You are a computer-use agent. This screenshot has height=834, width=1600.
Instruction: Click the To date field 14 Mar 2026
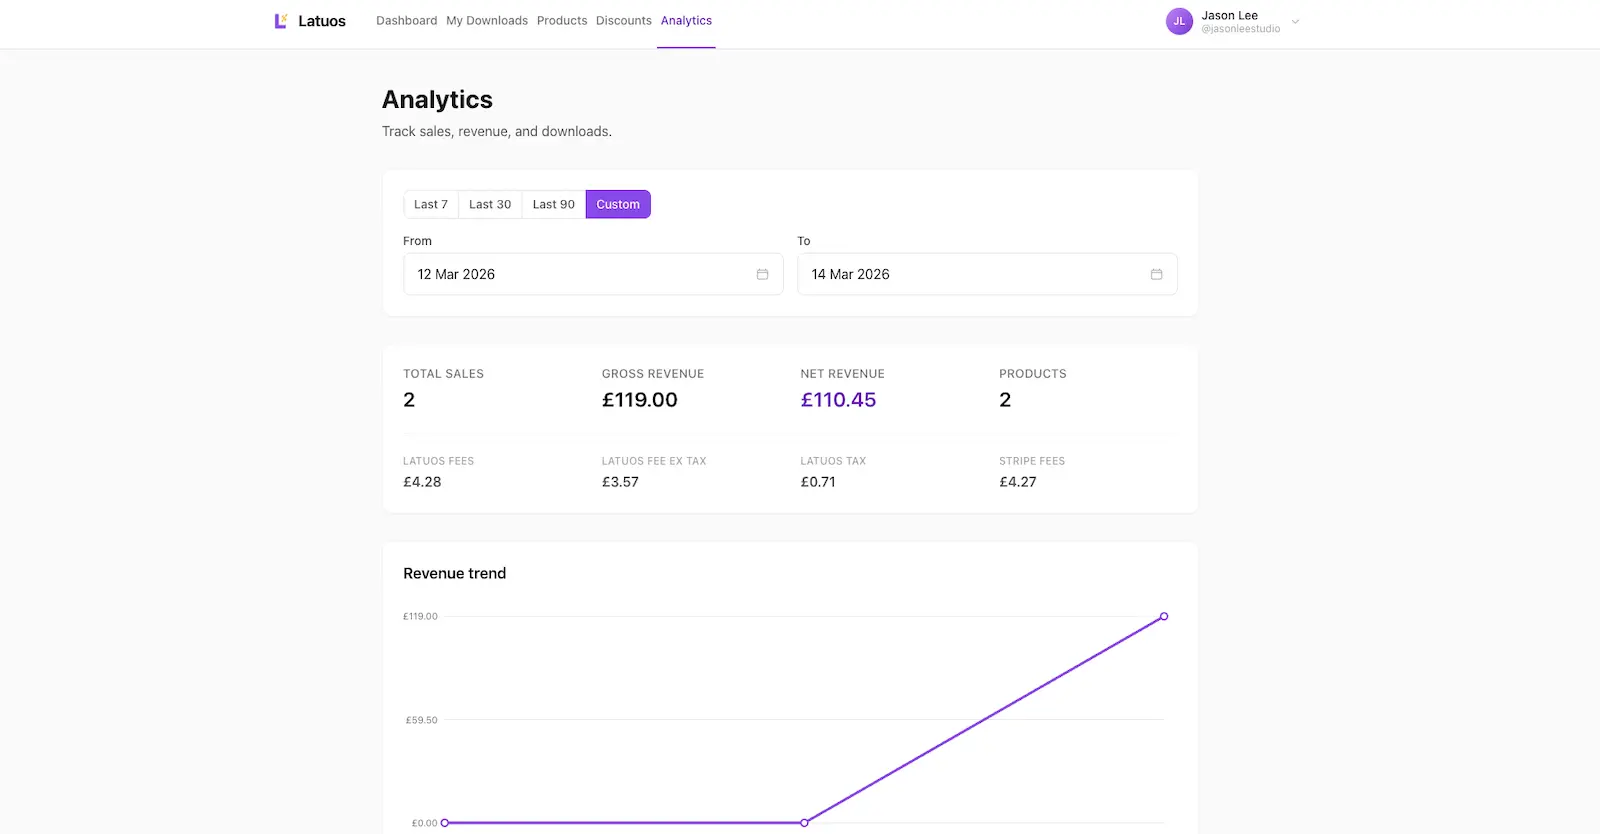pos(987,274)
